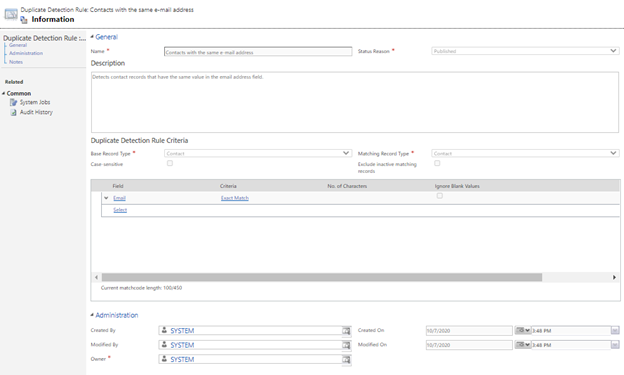
Task: Click the Email field link
Action: pos(119,198)
